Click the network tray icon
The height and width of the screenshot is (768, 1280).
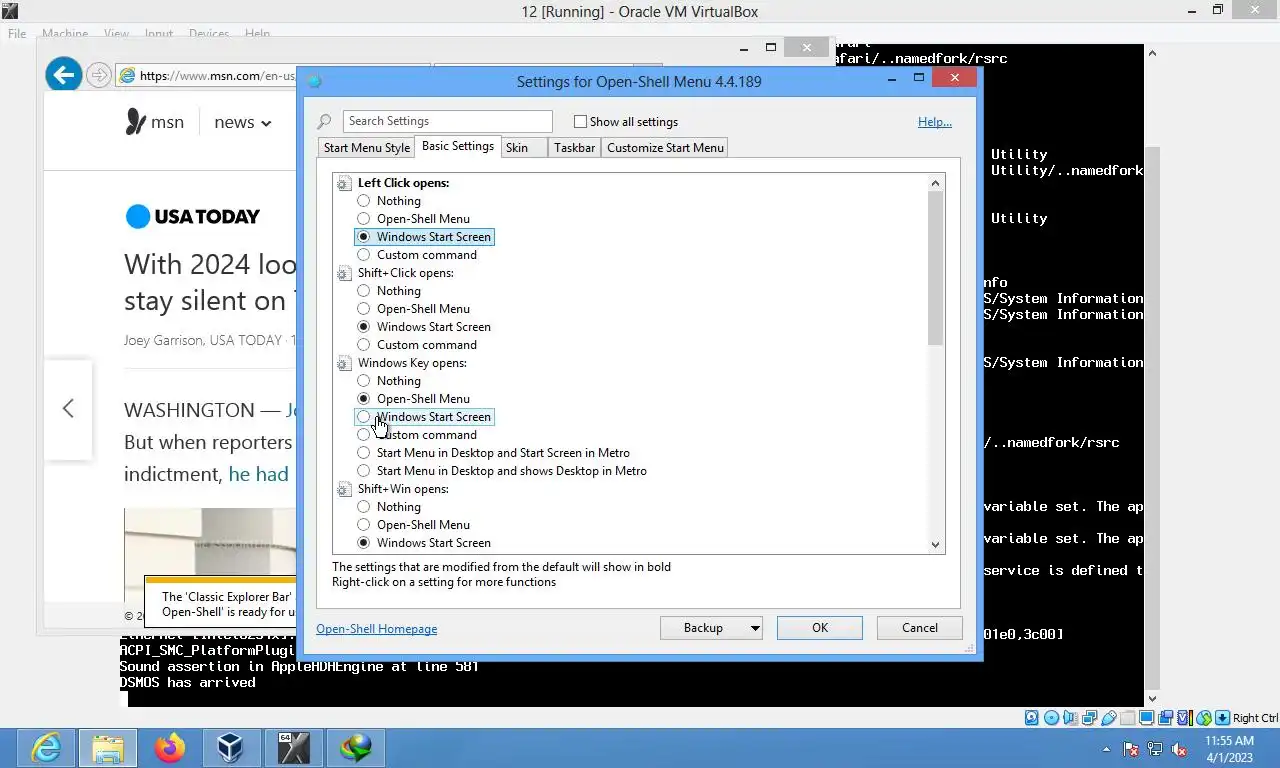point(1155,749)
